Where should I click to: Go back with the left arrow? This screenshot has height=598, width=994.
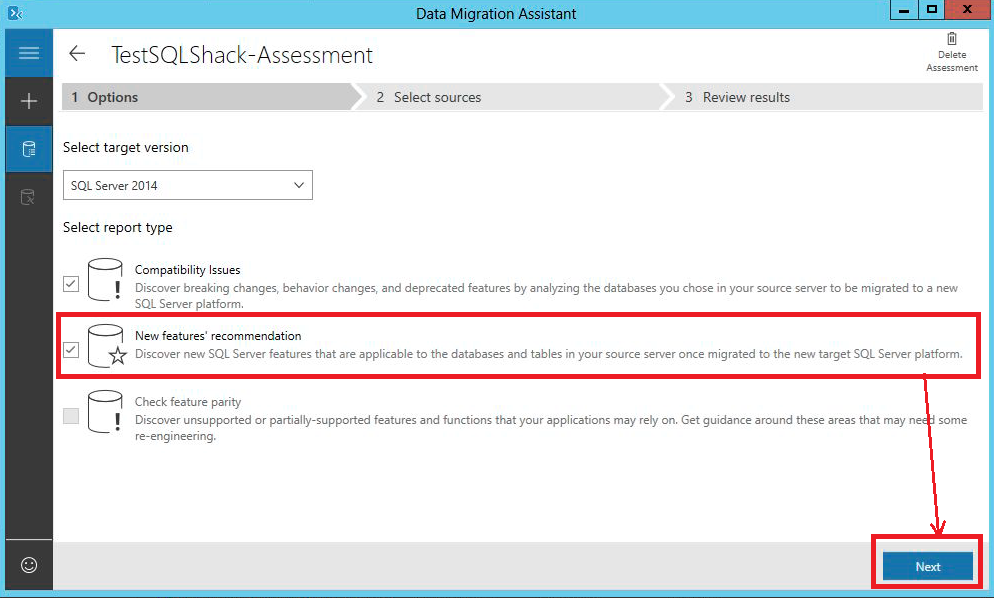77,53
